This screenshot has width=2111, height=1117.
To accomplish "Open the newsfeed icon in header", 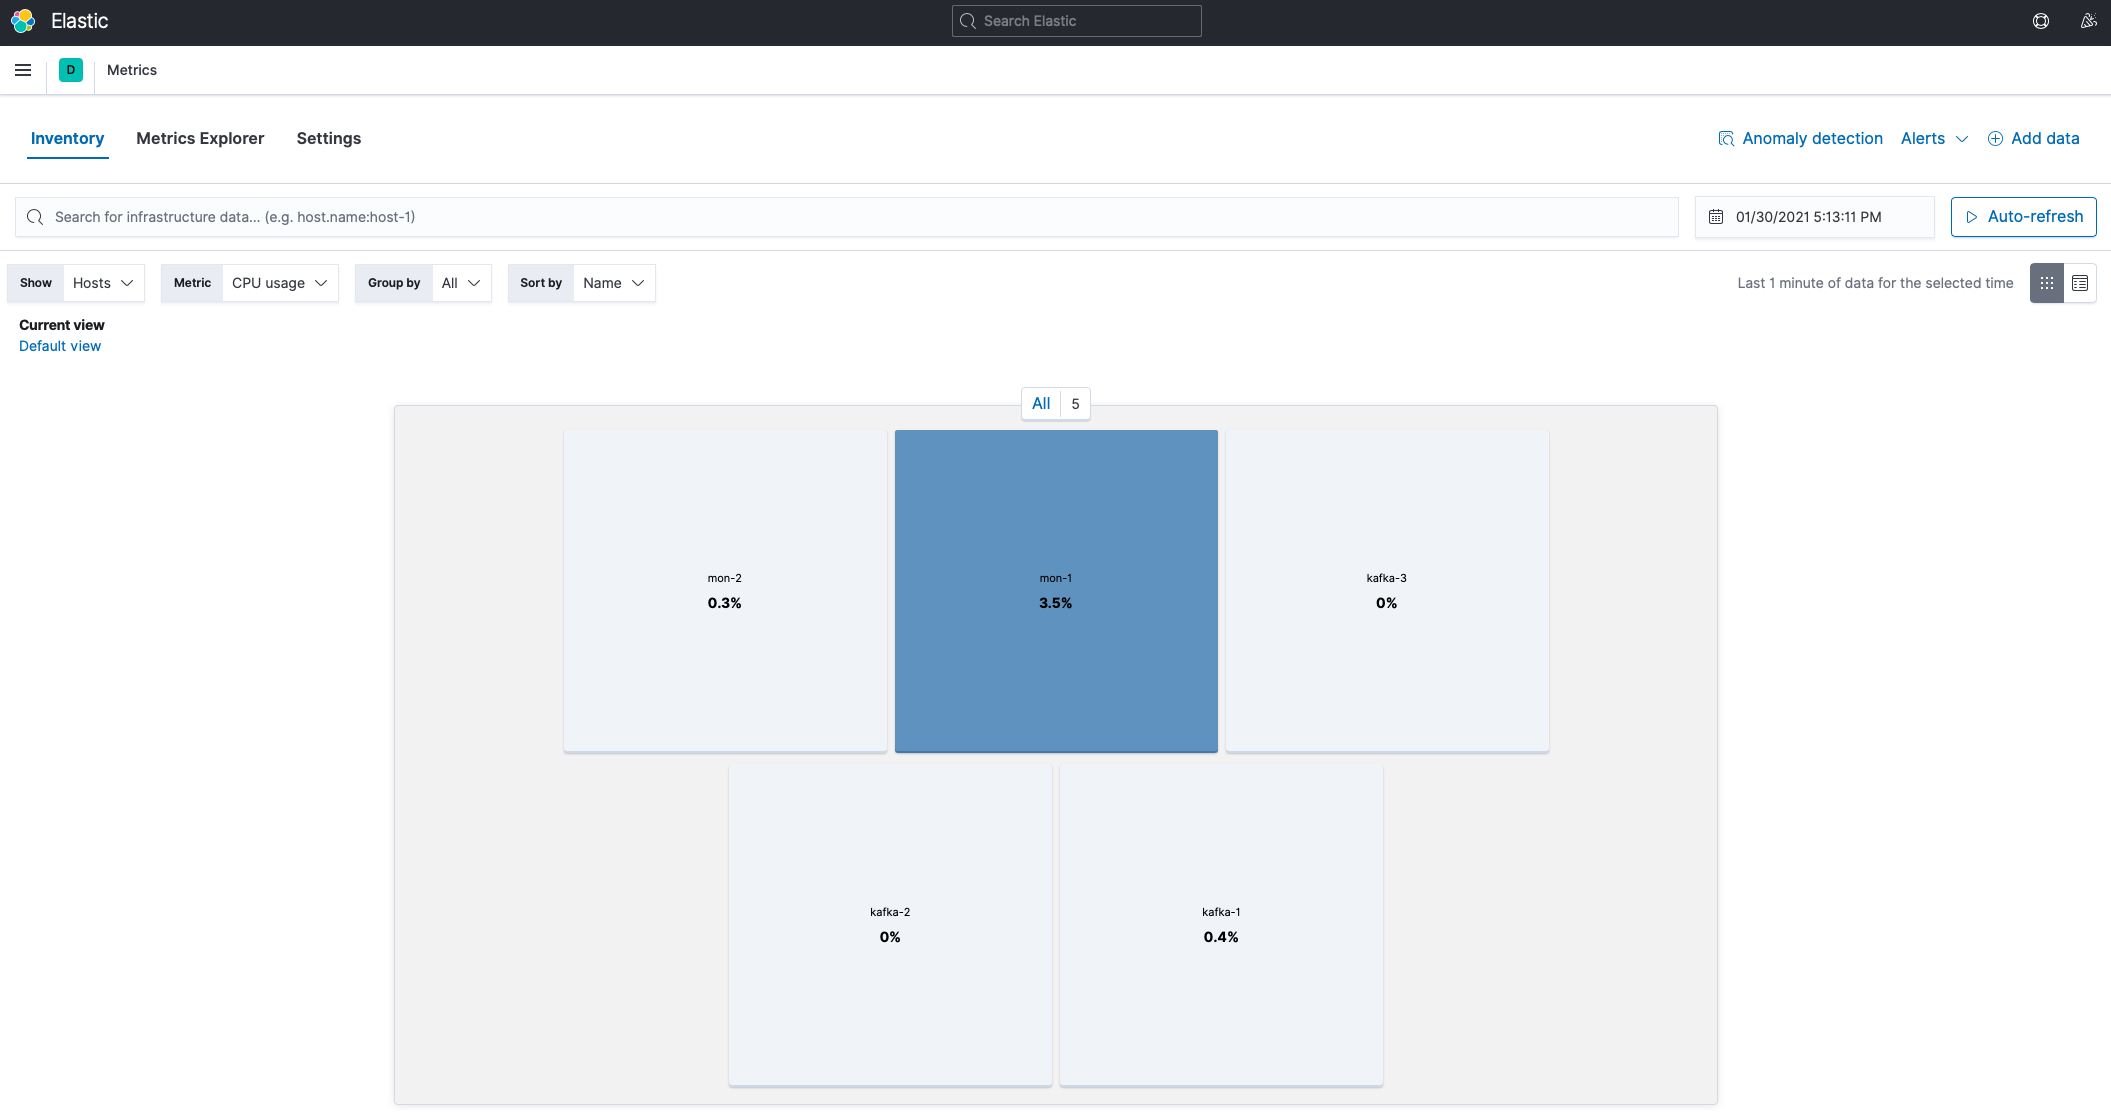I will point(2088,21).
